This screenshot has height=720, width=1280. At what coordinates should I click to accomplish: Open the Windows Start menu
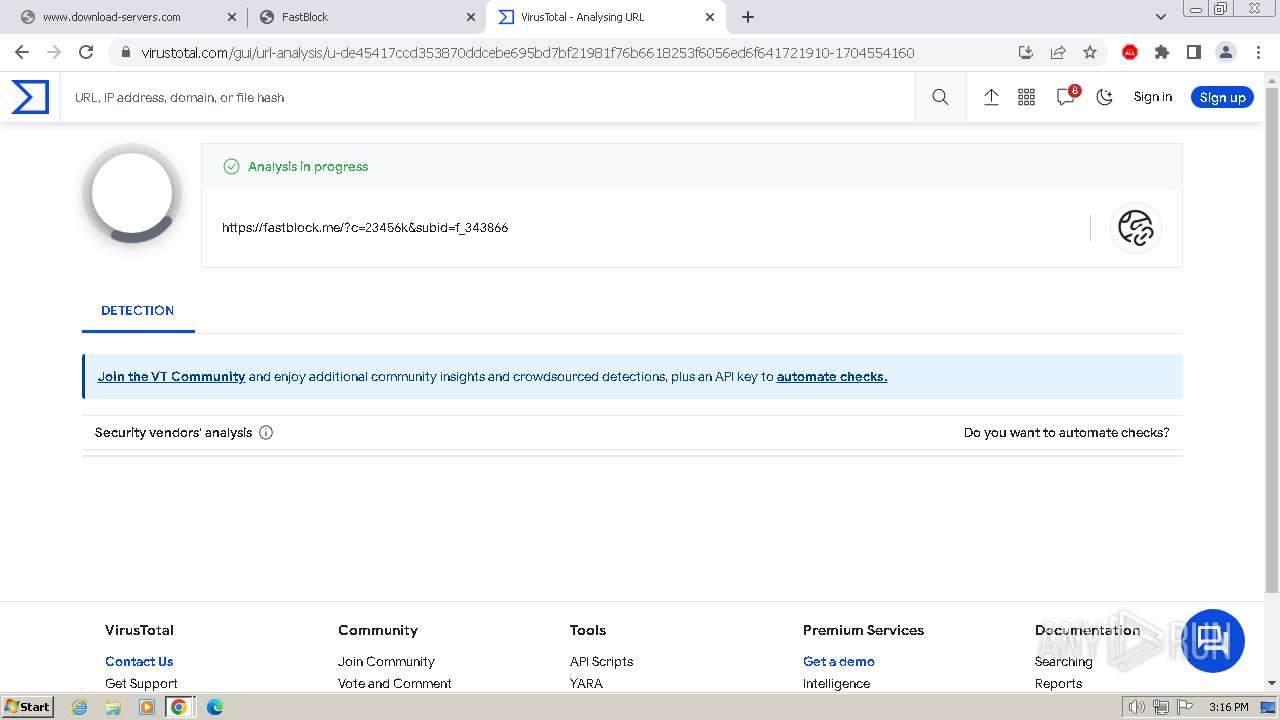pyautogui.click(x=27, y=707)
